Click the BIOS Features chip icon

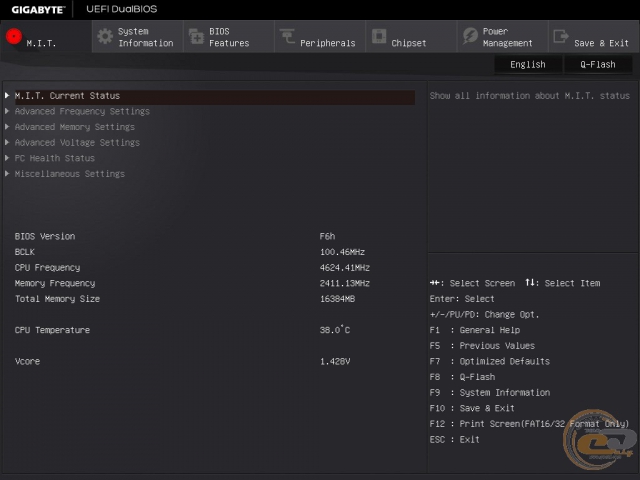point(195,37)
